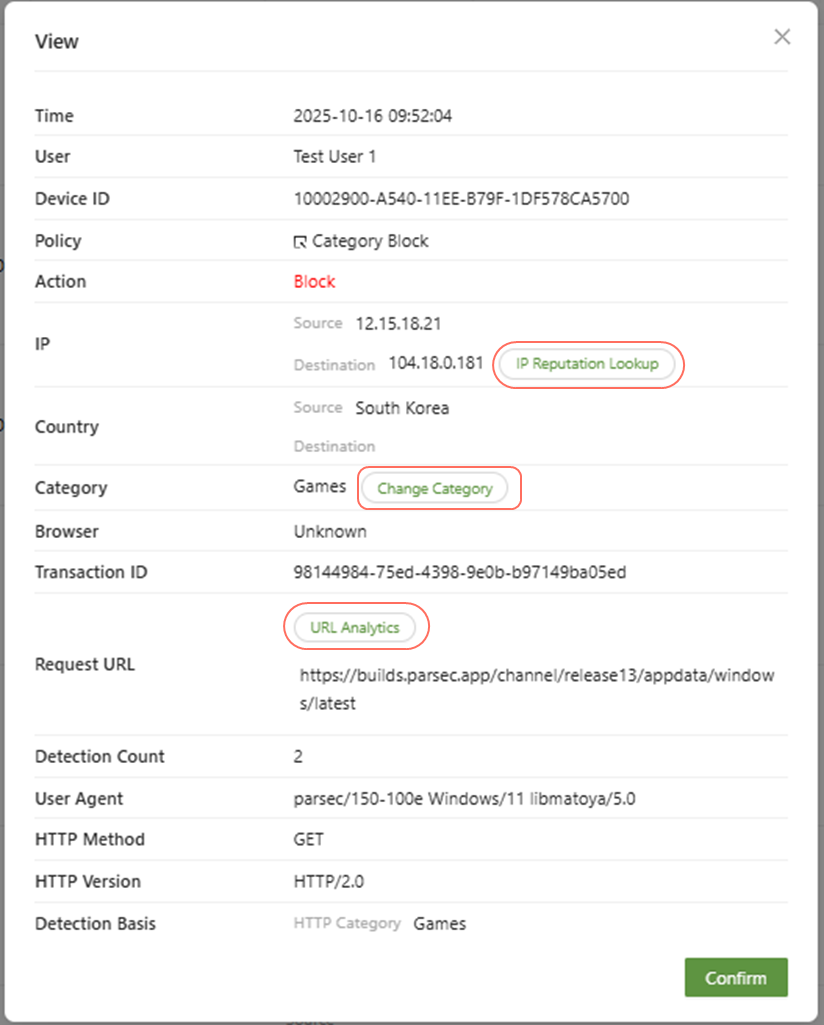The width and height of the screenshot is (824, 1025).
Task: Click the HTTP/2.0 version value
Action: [x=329, y=881]
